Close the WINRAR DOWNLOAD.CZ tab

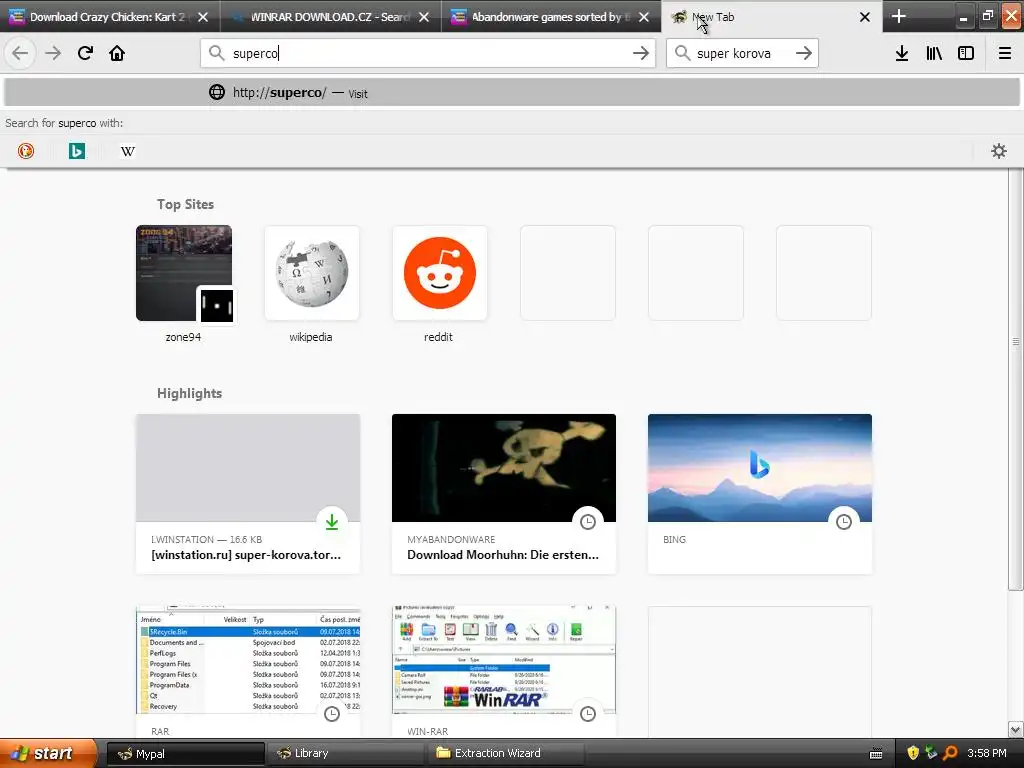click(x=424, y=17)
